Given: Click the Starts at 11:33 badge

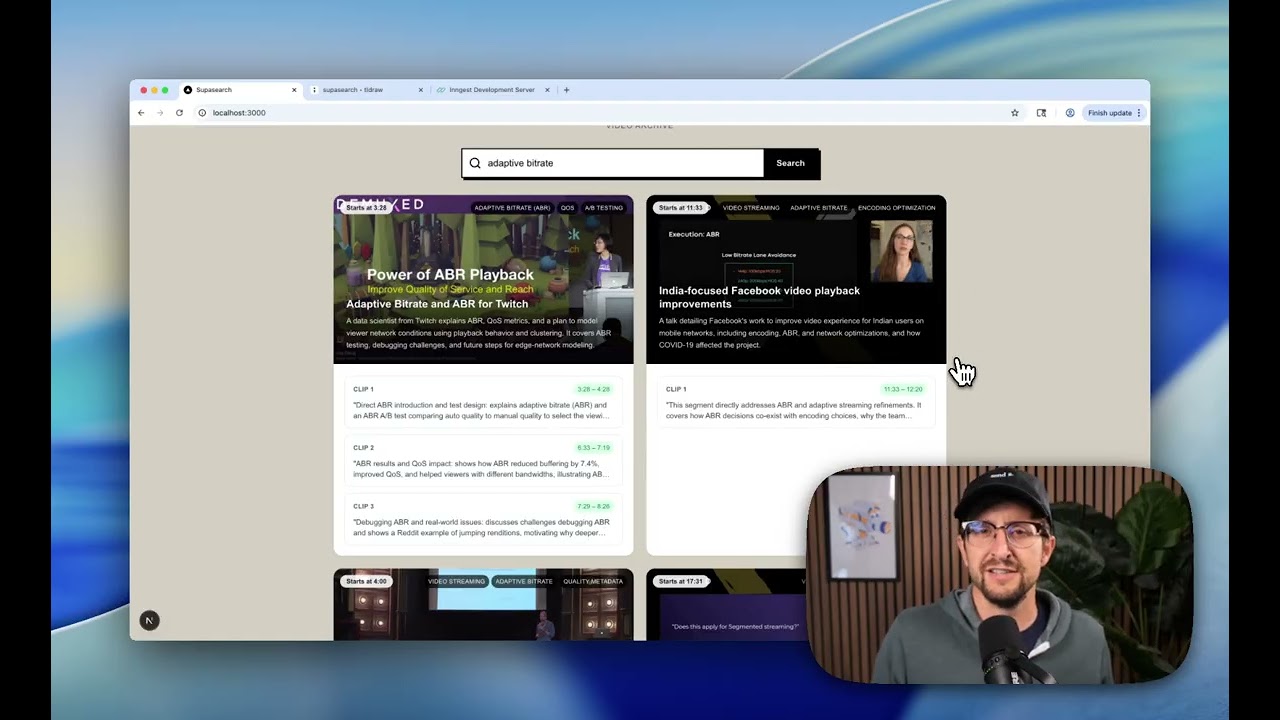Looking at the screenshot, I should tap(681, 208).
